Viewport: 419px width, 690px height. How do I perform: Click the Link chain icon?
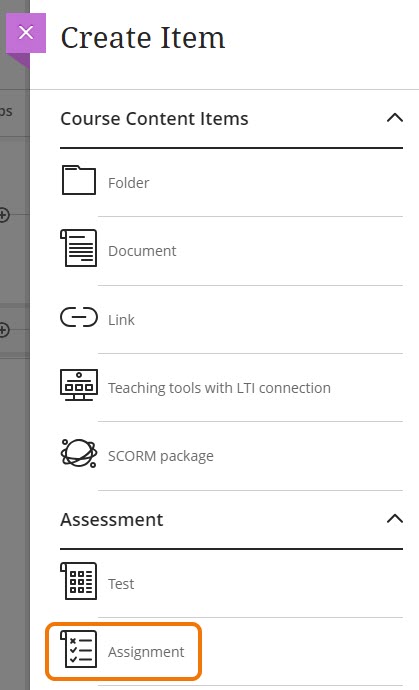79,317
